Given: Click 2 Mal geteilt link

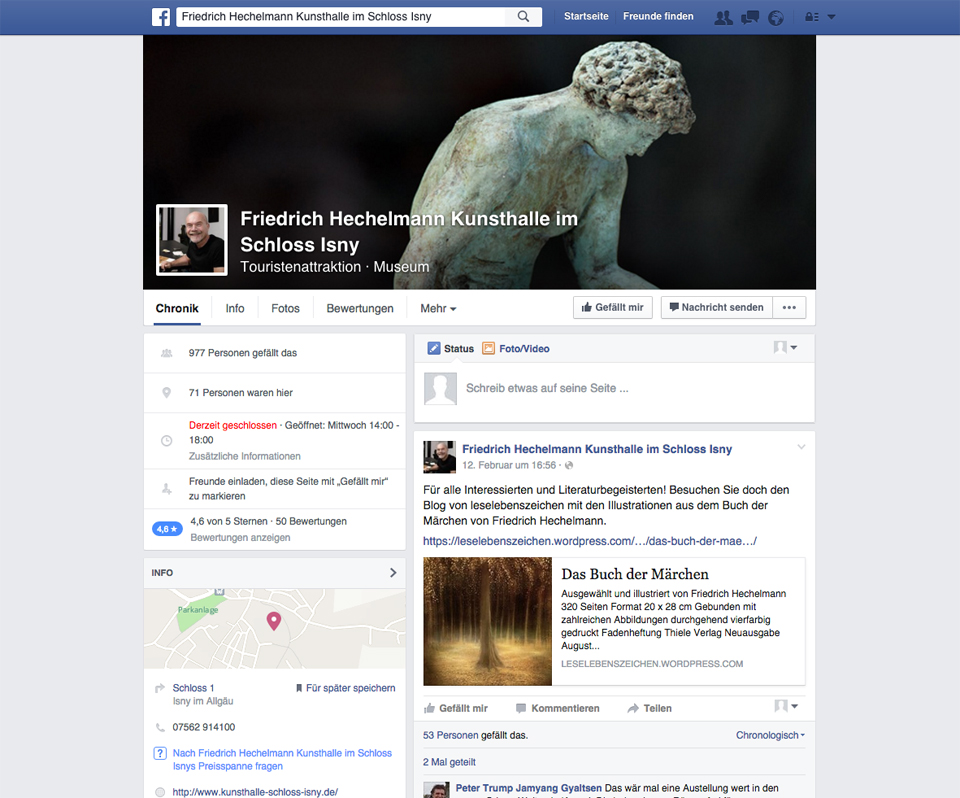Looking at the screenshot, I should coord(449,762).
